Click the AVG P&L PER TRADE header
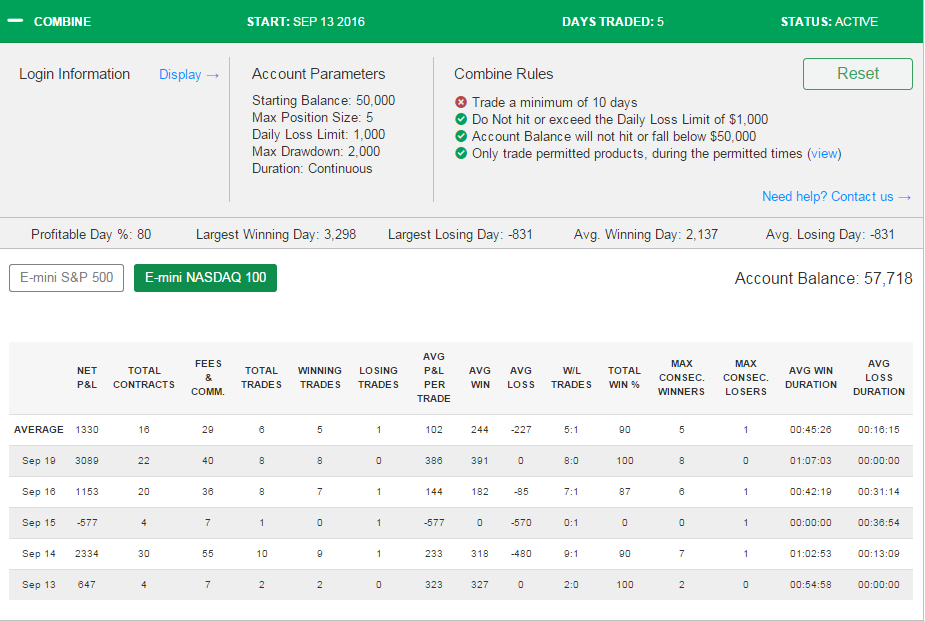The height and width of the screenshot is (621, 925). [434, 377]
